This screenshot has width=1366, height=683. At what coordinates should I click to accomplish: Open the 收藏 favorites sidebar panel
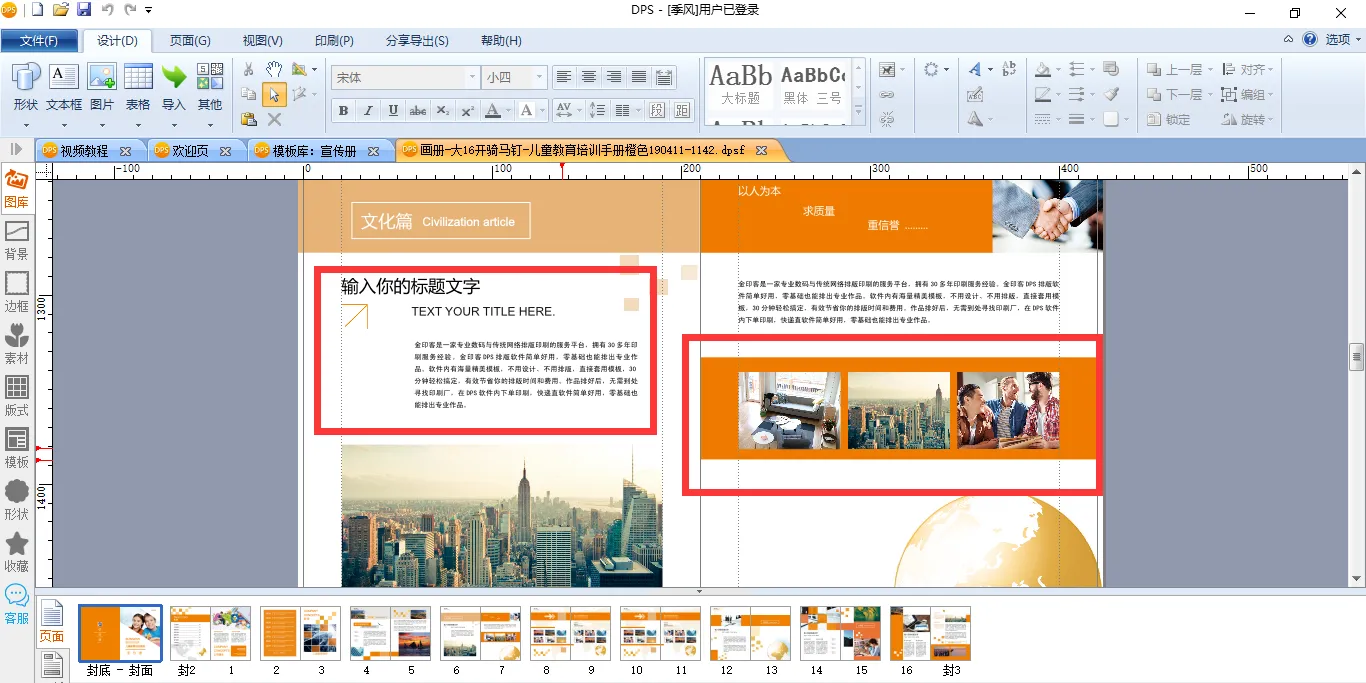(x=17, y=553)
